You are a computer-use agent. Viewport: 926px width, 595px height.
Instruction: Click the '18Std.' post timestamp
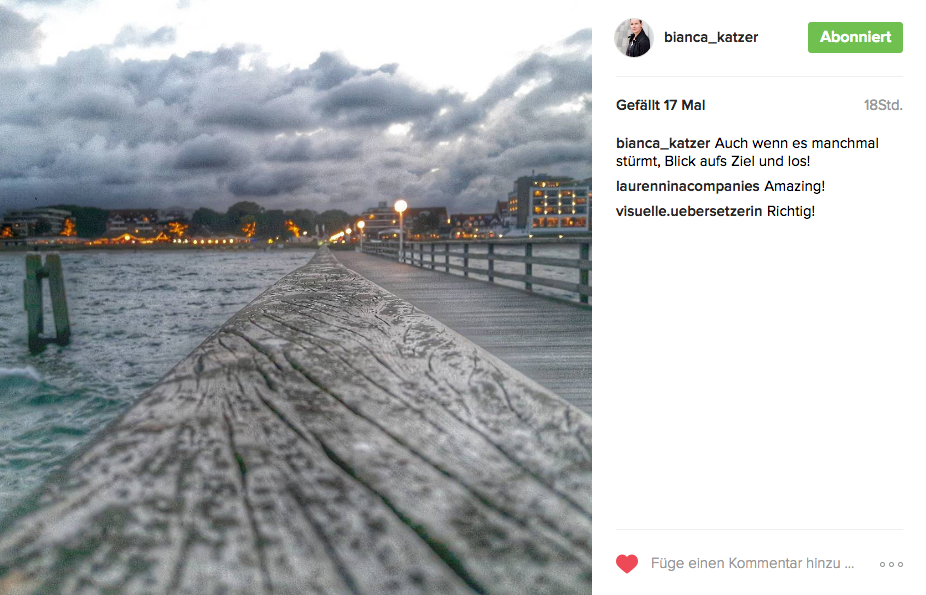(x=883, y=105)
